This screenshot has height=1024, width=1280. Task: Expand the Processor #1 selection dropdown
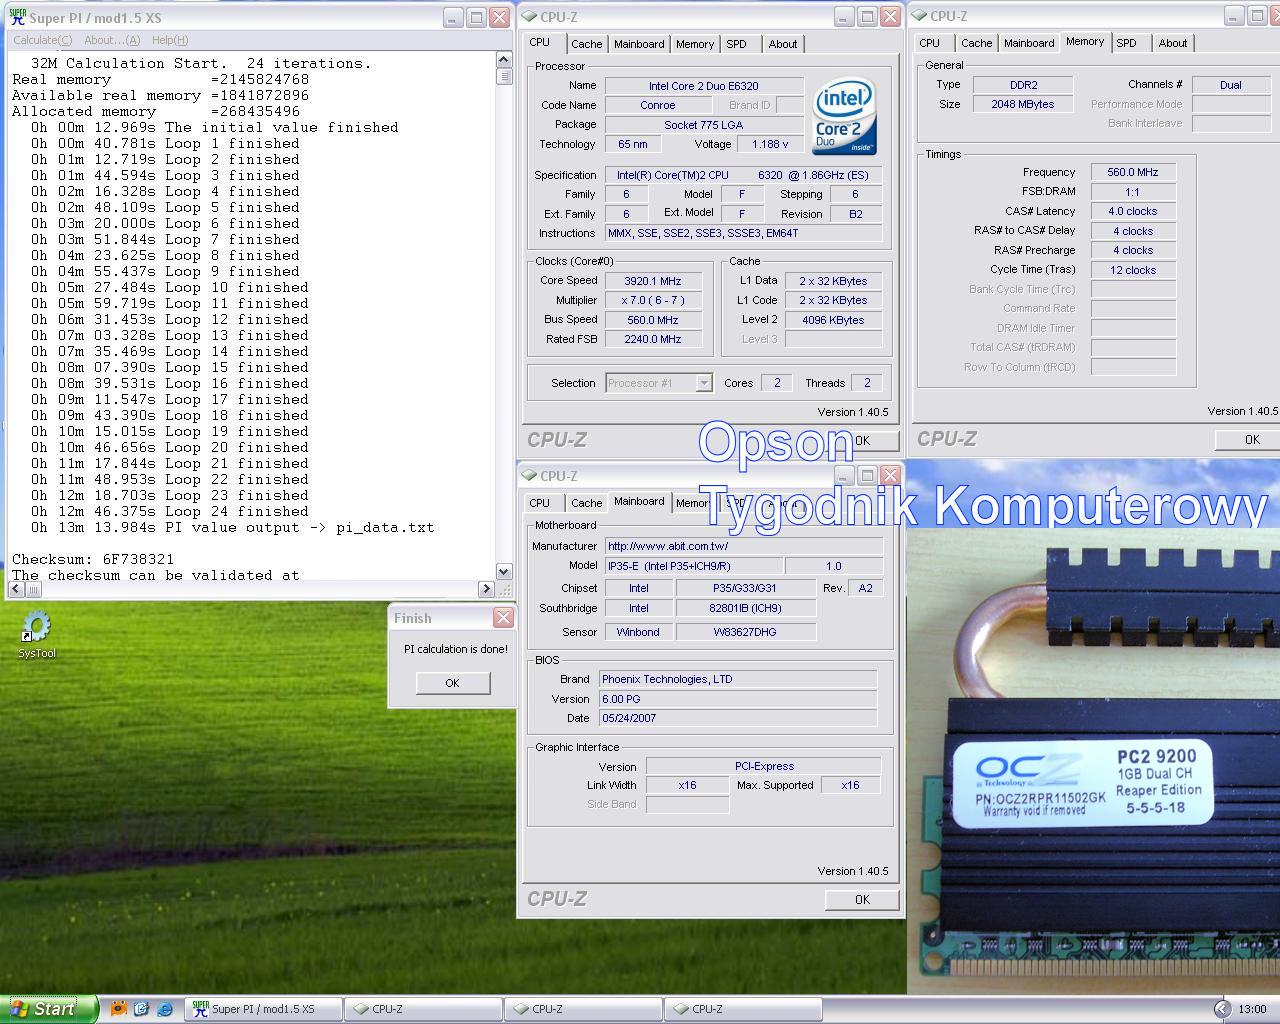(x=704, y=383)
